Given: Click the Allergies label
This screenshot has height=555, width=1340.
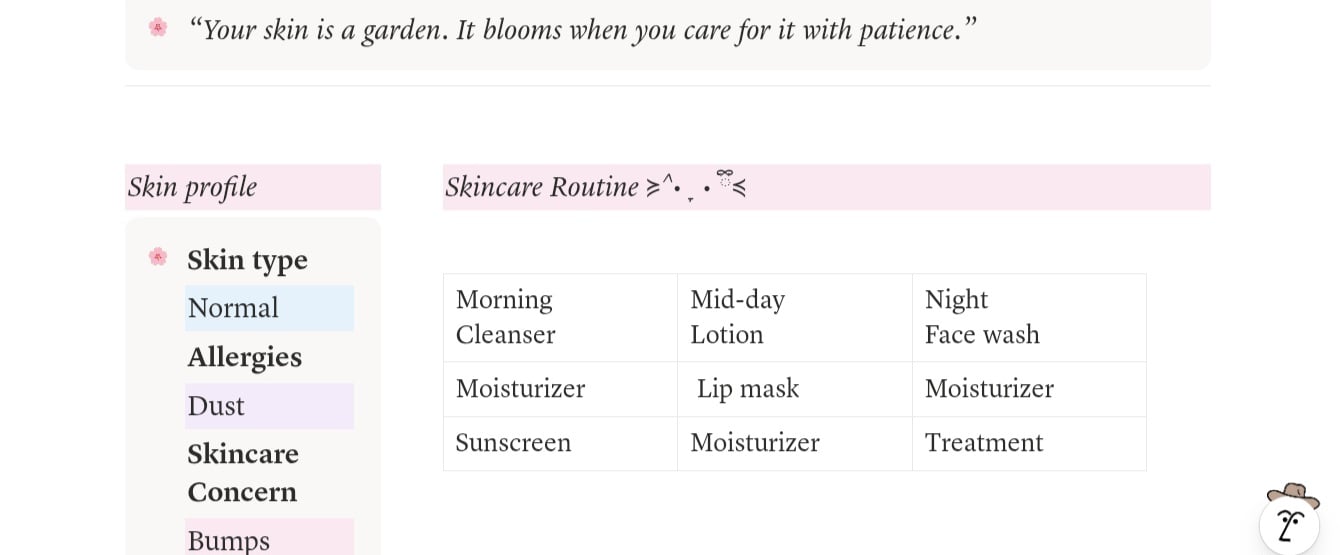Looking at the screenshot, I should [x=244, y=357].
